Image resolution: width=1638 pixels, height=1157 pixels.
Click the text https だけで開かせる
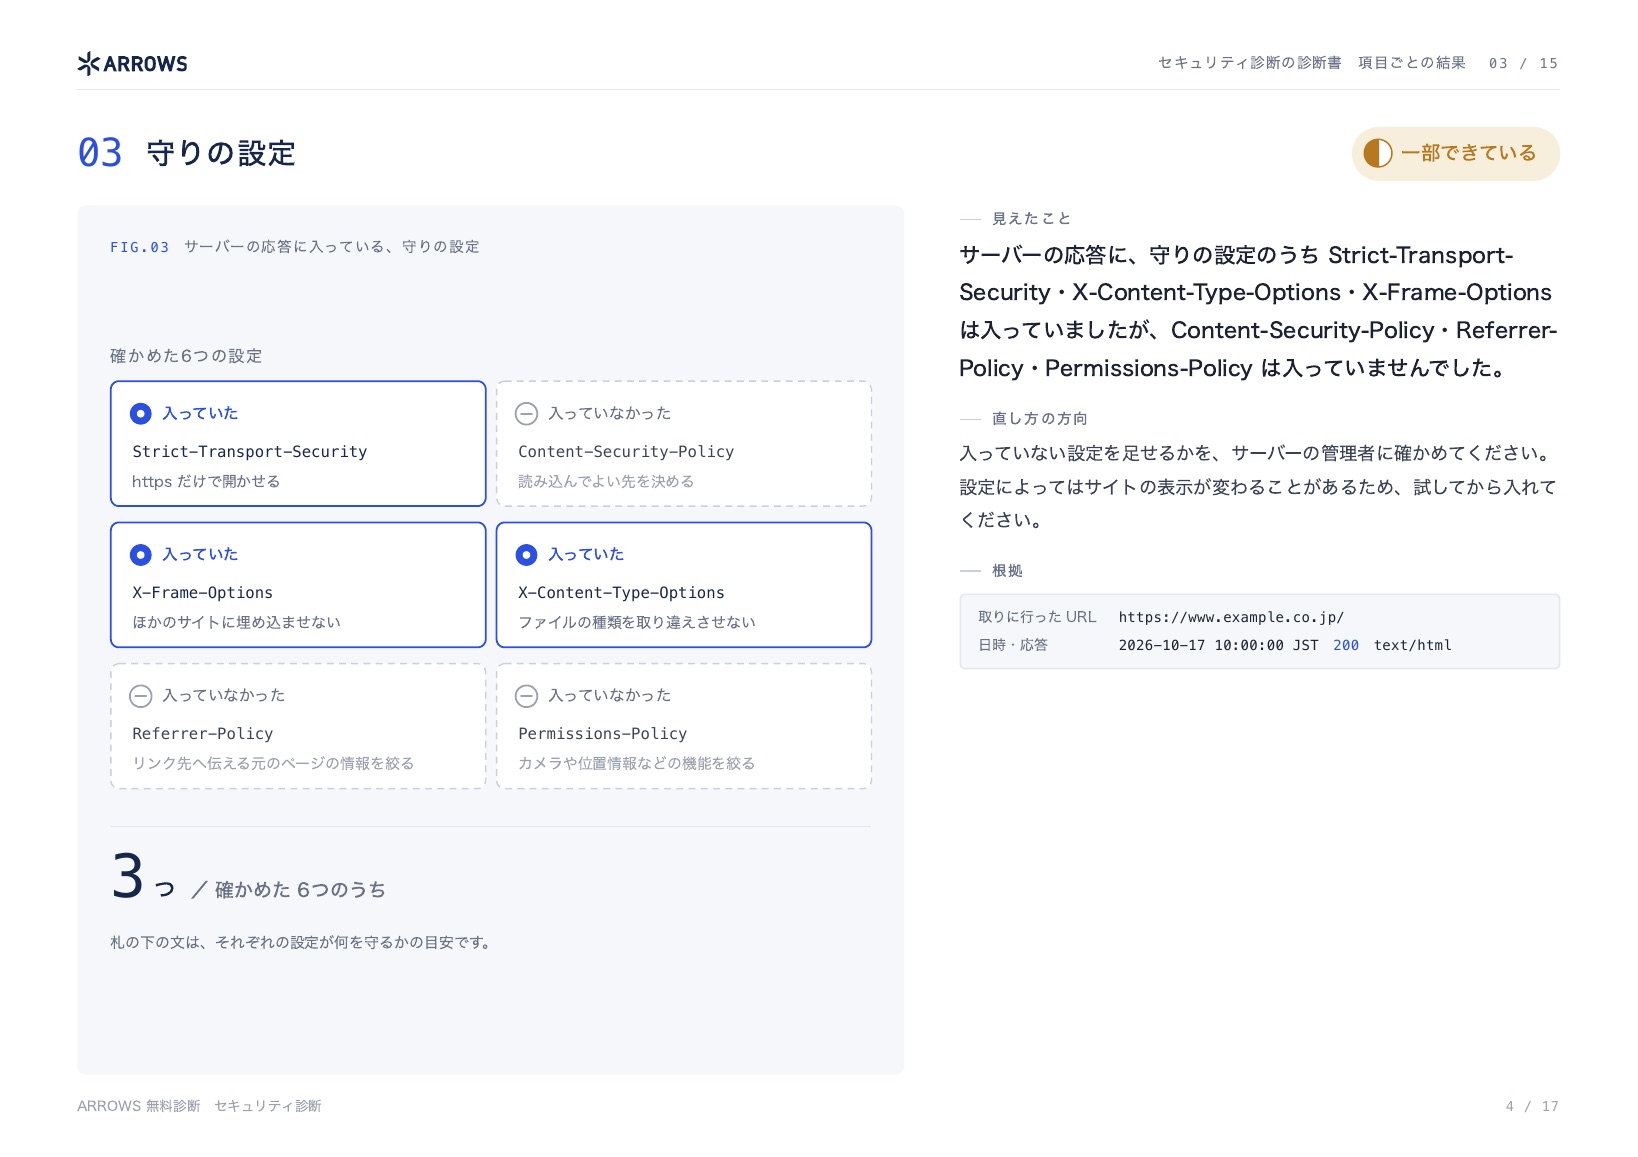click(206, 481)
